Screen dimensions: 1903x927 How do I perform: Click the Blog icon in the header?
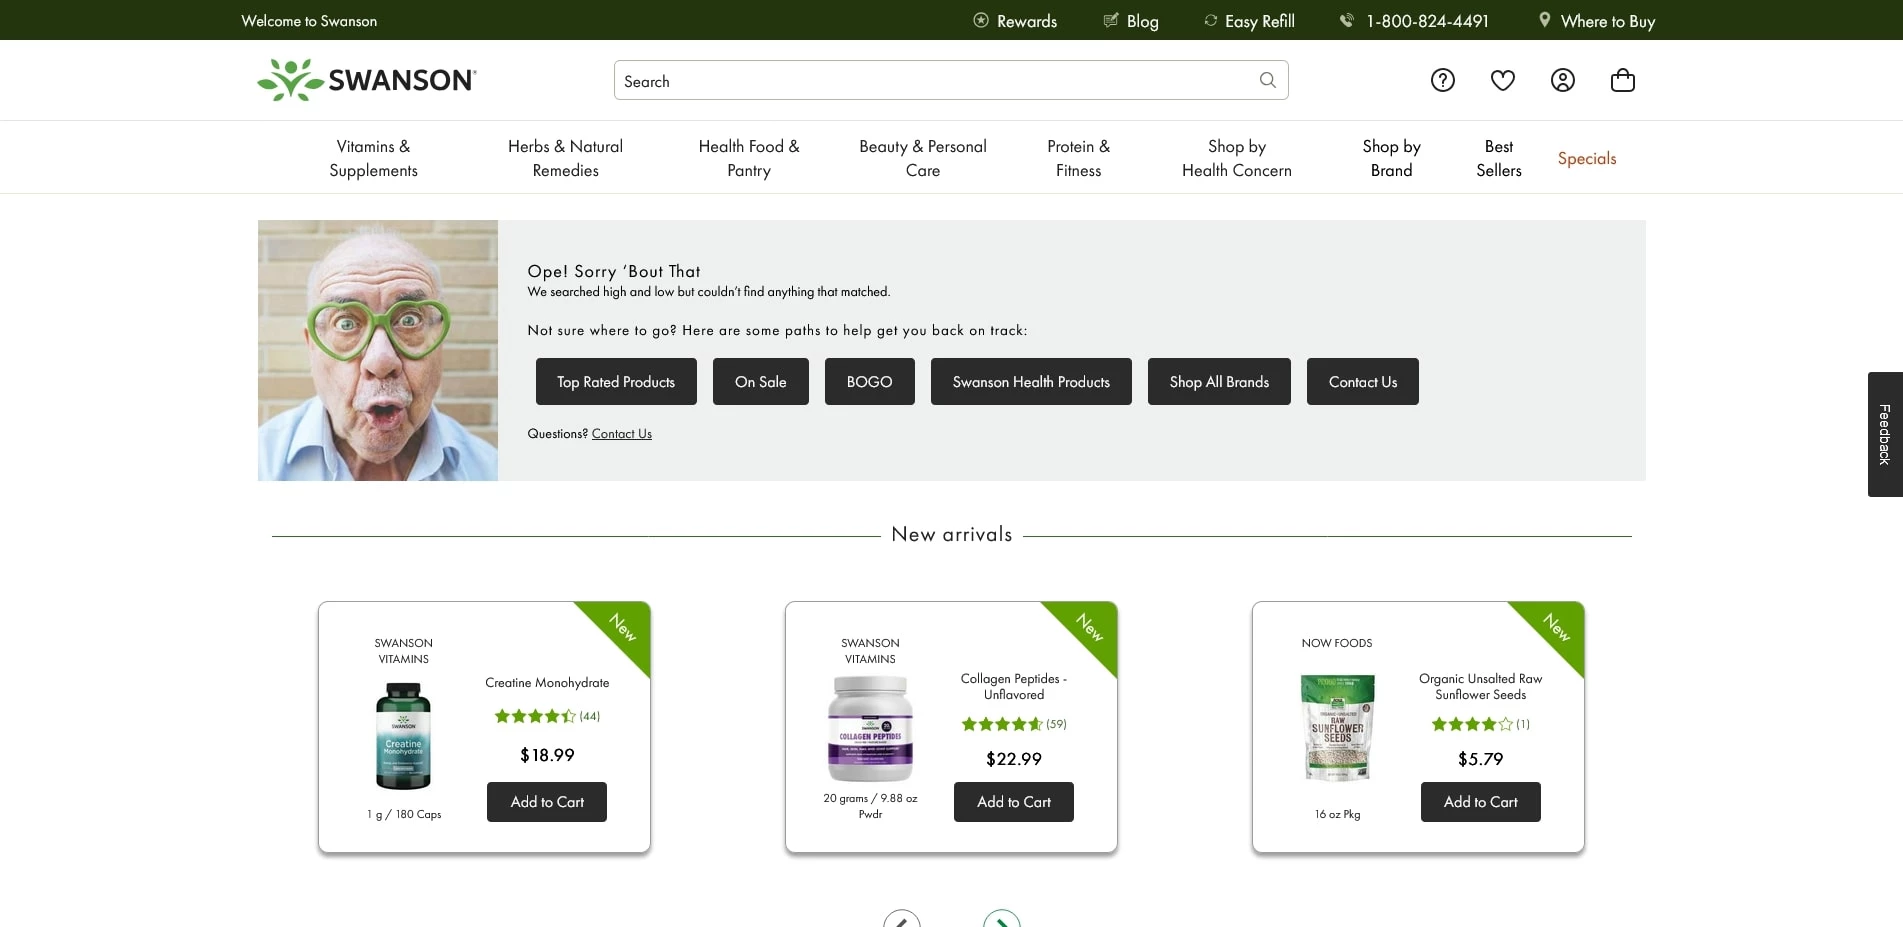pyautogui.click(x=1108, y=19)
